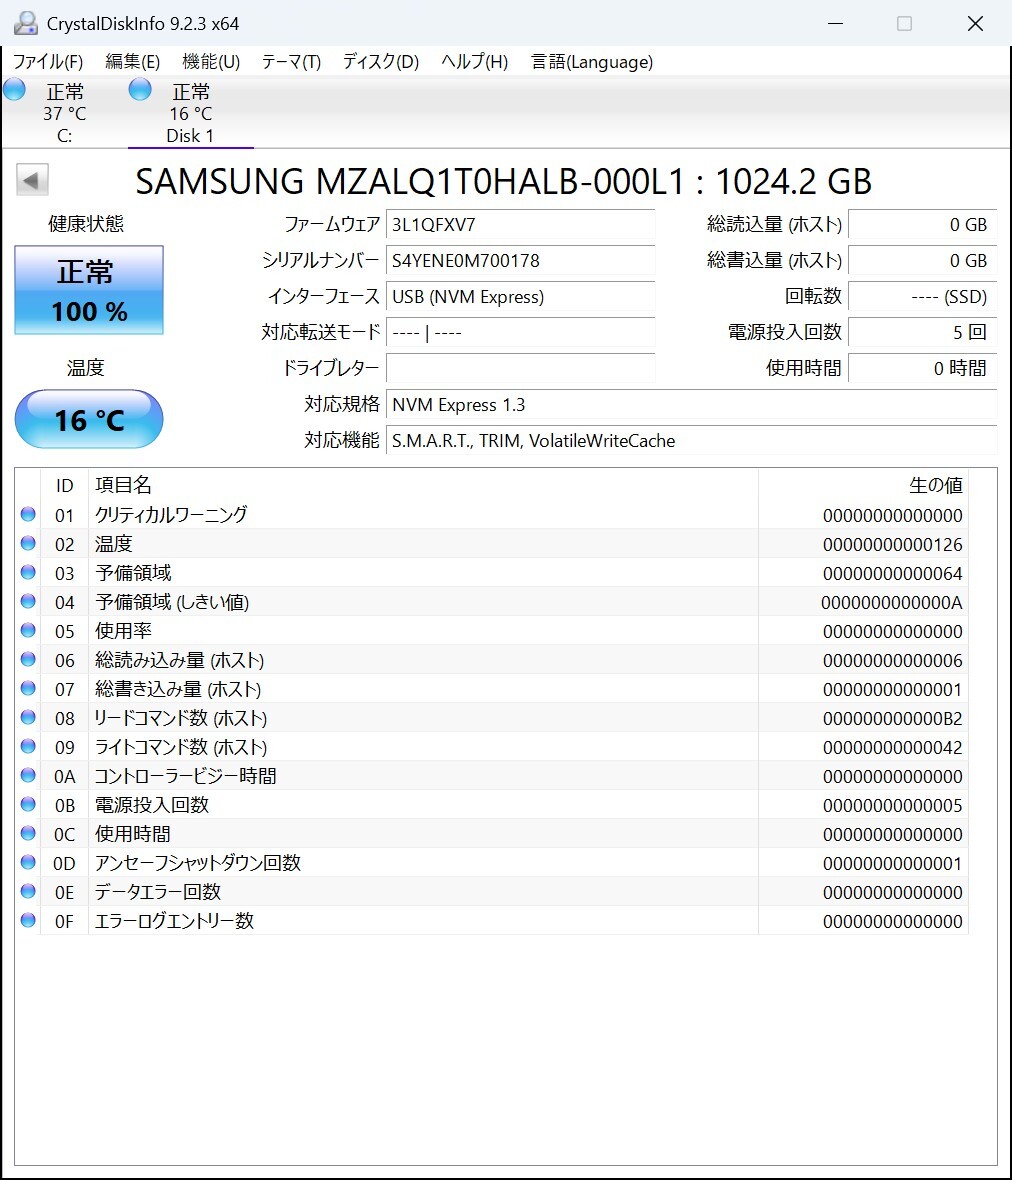Click the empty ドライブレター field
Image resolution: width=1012 pixels, height=1180 pixels.
pyautogui.click(x=520, y=368)
